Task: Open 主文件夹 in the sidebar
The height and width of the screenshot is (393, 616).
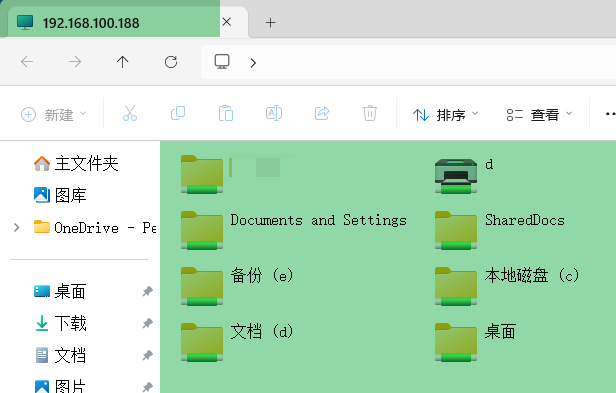Action: pos(76,163)
